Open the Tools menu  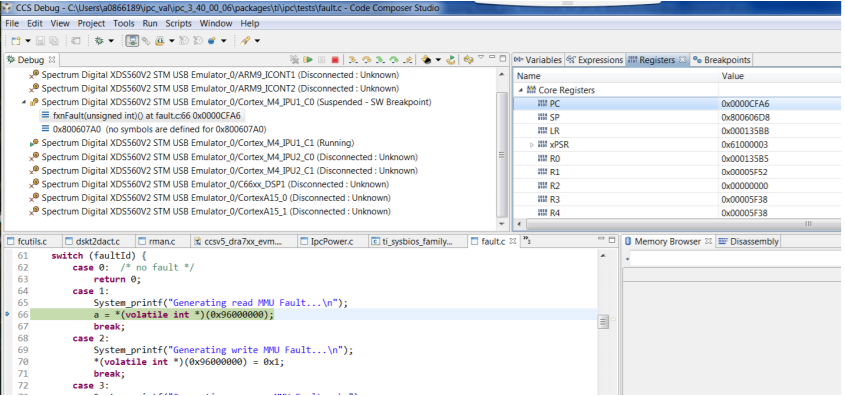click(x=123, y=24)
